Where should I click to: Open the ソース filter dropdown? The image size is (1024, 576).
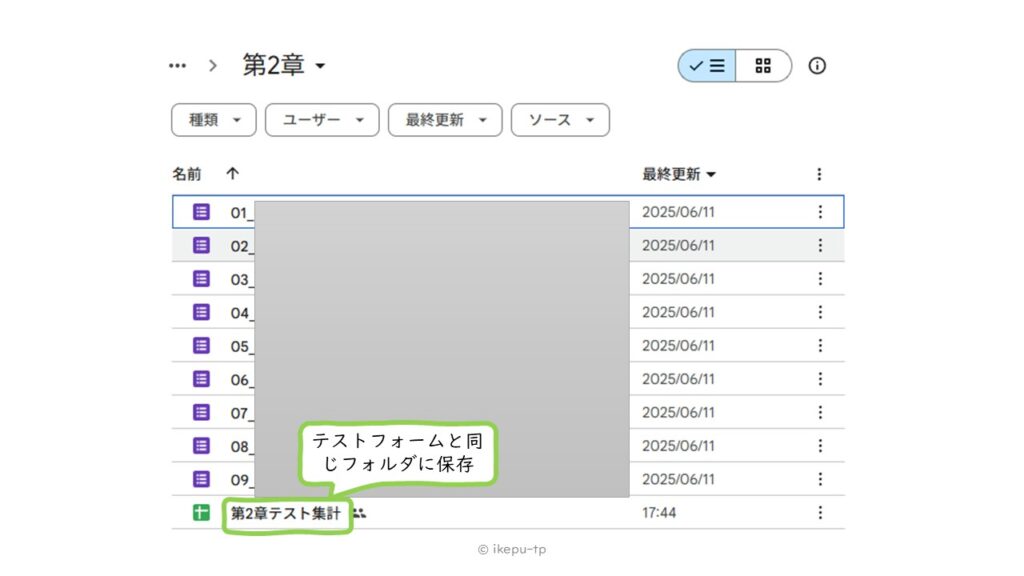559,120
